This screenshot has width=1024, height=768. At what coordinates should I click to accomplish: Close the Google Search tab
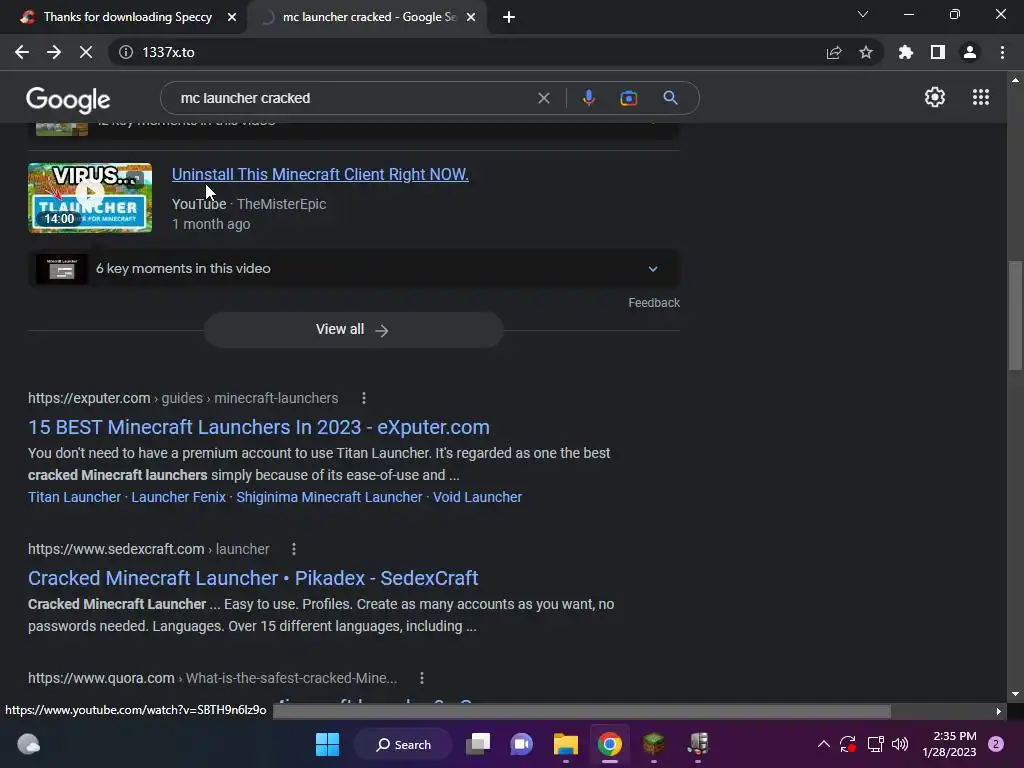click(x=471, y=17)
